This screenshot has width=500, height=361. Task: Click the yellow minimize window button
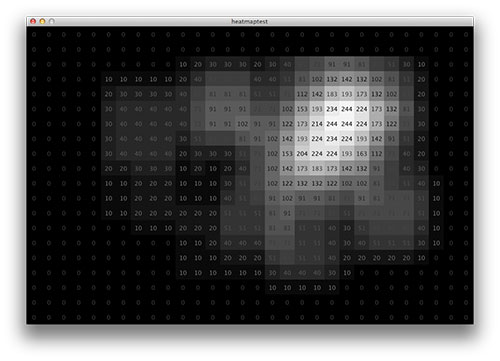coord(42,21)
